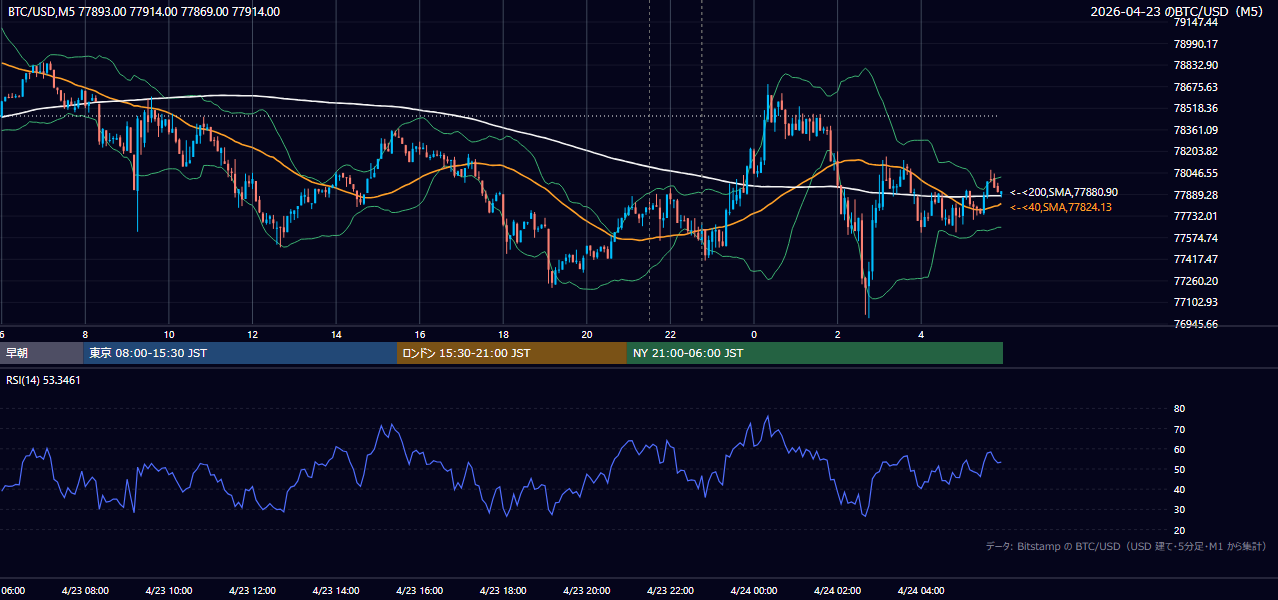Click the RSI scale value 40

click(x=1179, y=489)
